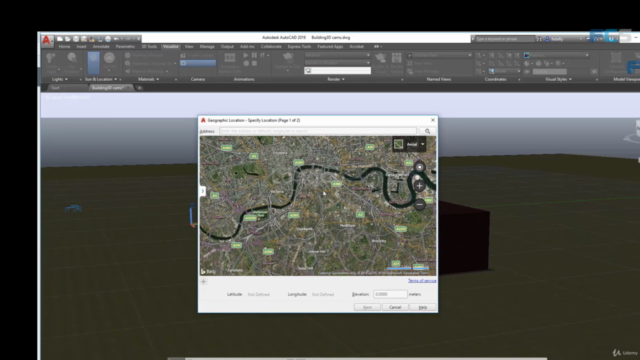
Task: Click the Cancel button
Action: pos(395,307)
